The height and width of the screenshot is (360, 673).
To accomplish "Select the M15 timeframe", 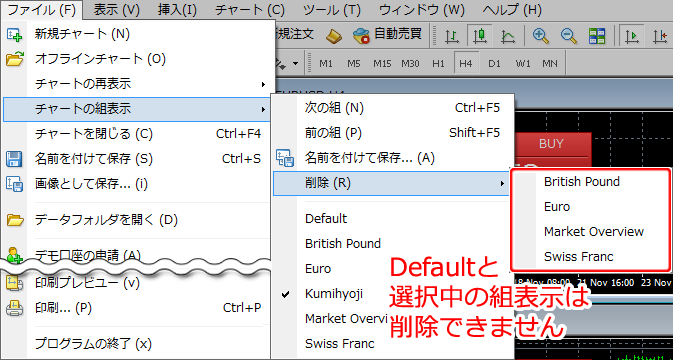I will [x=382, y=64].
